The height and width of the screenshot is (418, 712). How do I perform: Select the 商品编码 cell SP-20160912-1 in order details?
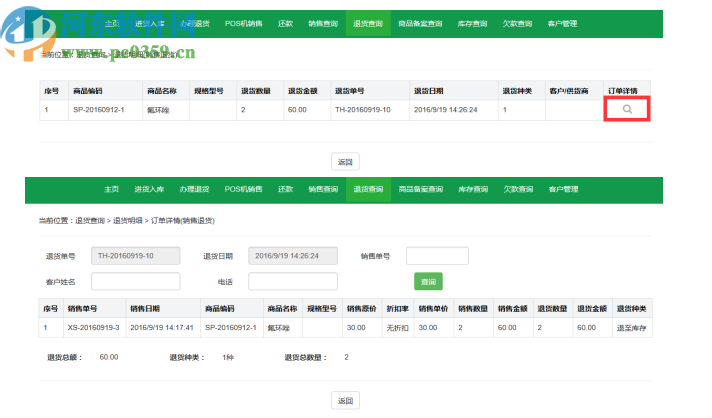click(x=231, y=328)
